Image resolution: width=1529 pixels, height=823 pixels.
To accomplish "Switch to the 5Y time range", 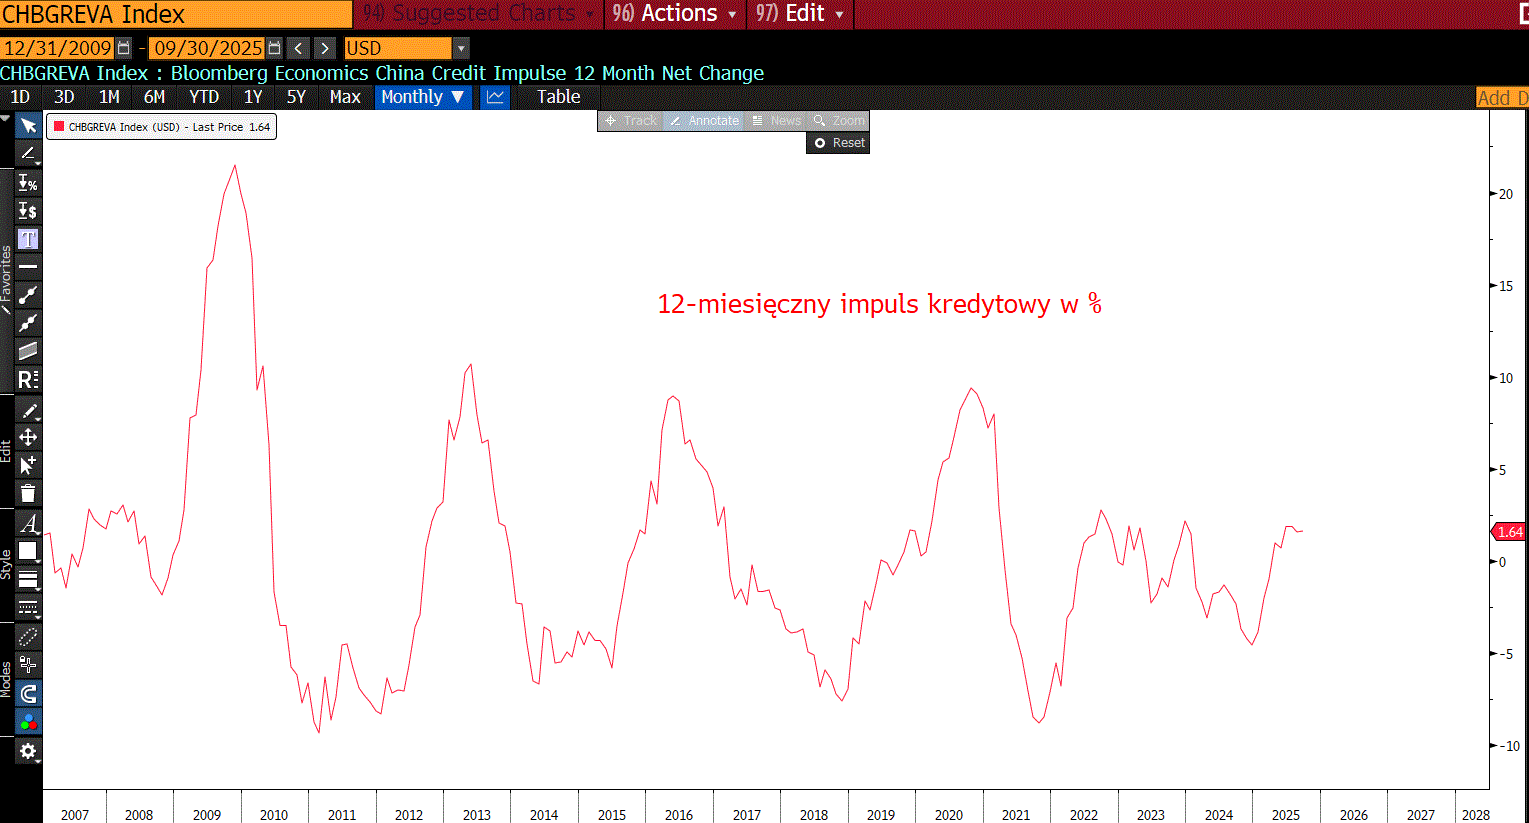I will 296,97.
